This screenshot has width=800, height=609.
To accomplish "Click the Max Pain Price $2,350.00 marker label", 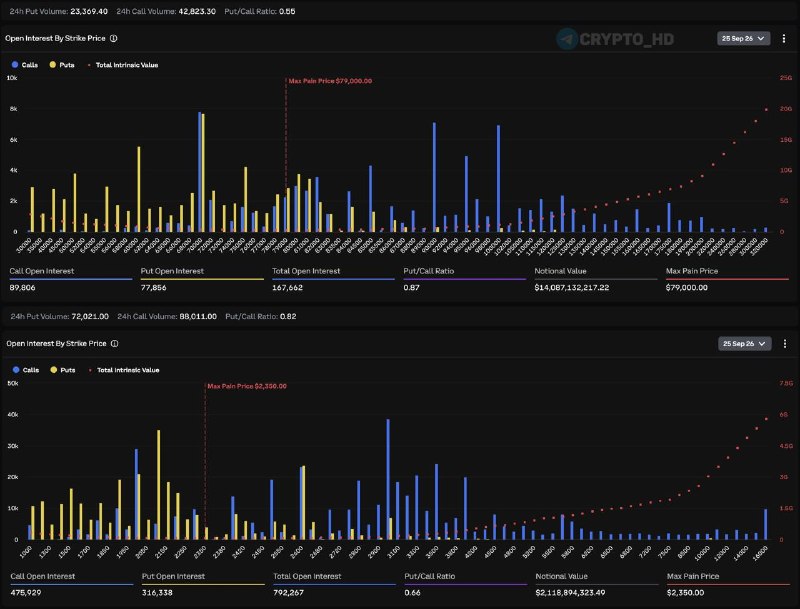I will click(247, 386).
